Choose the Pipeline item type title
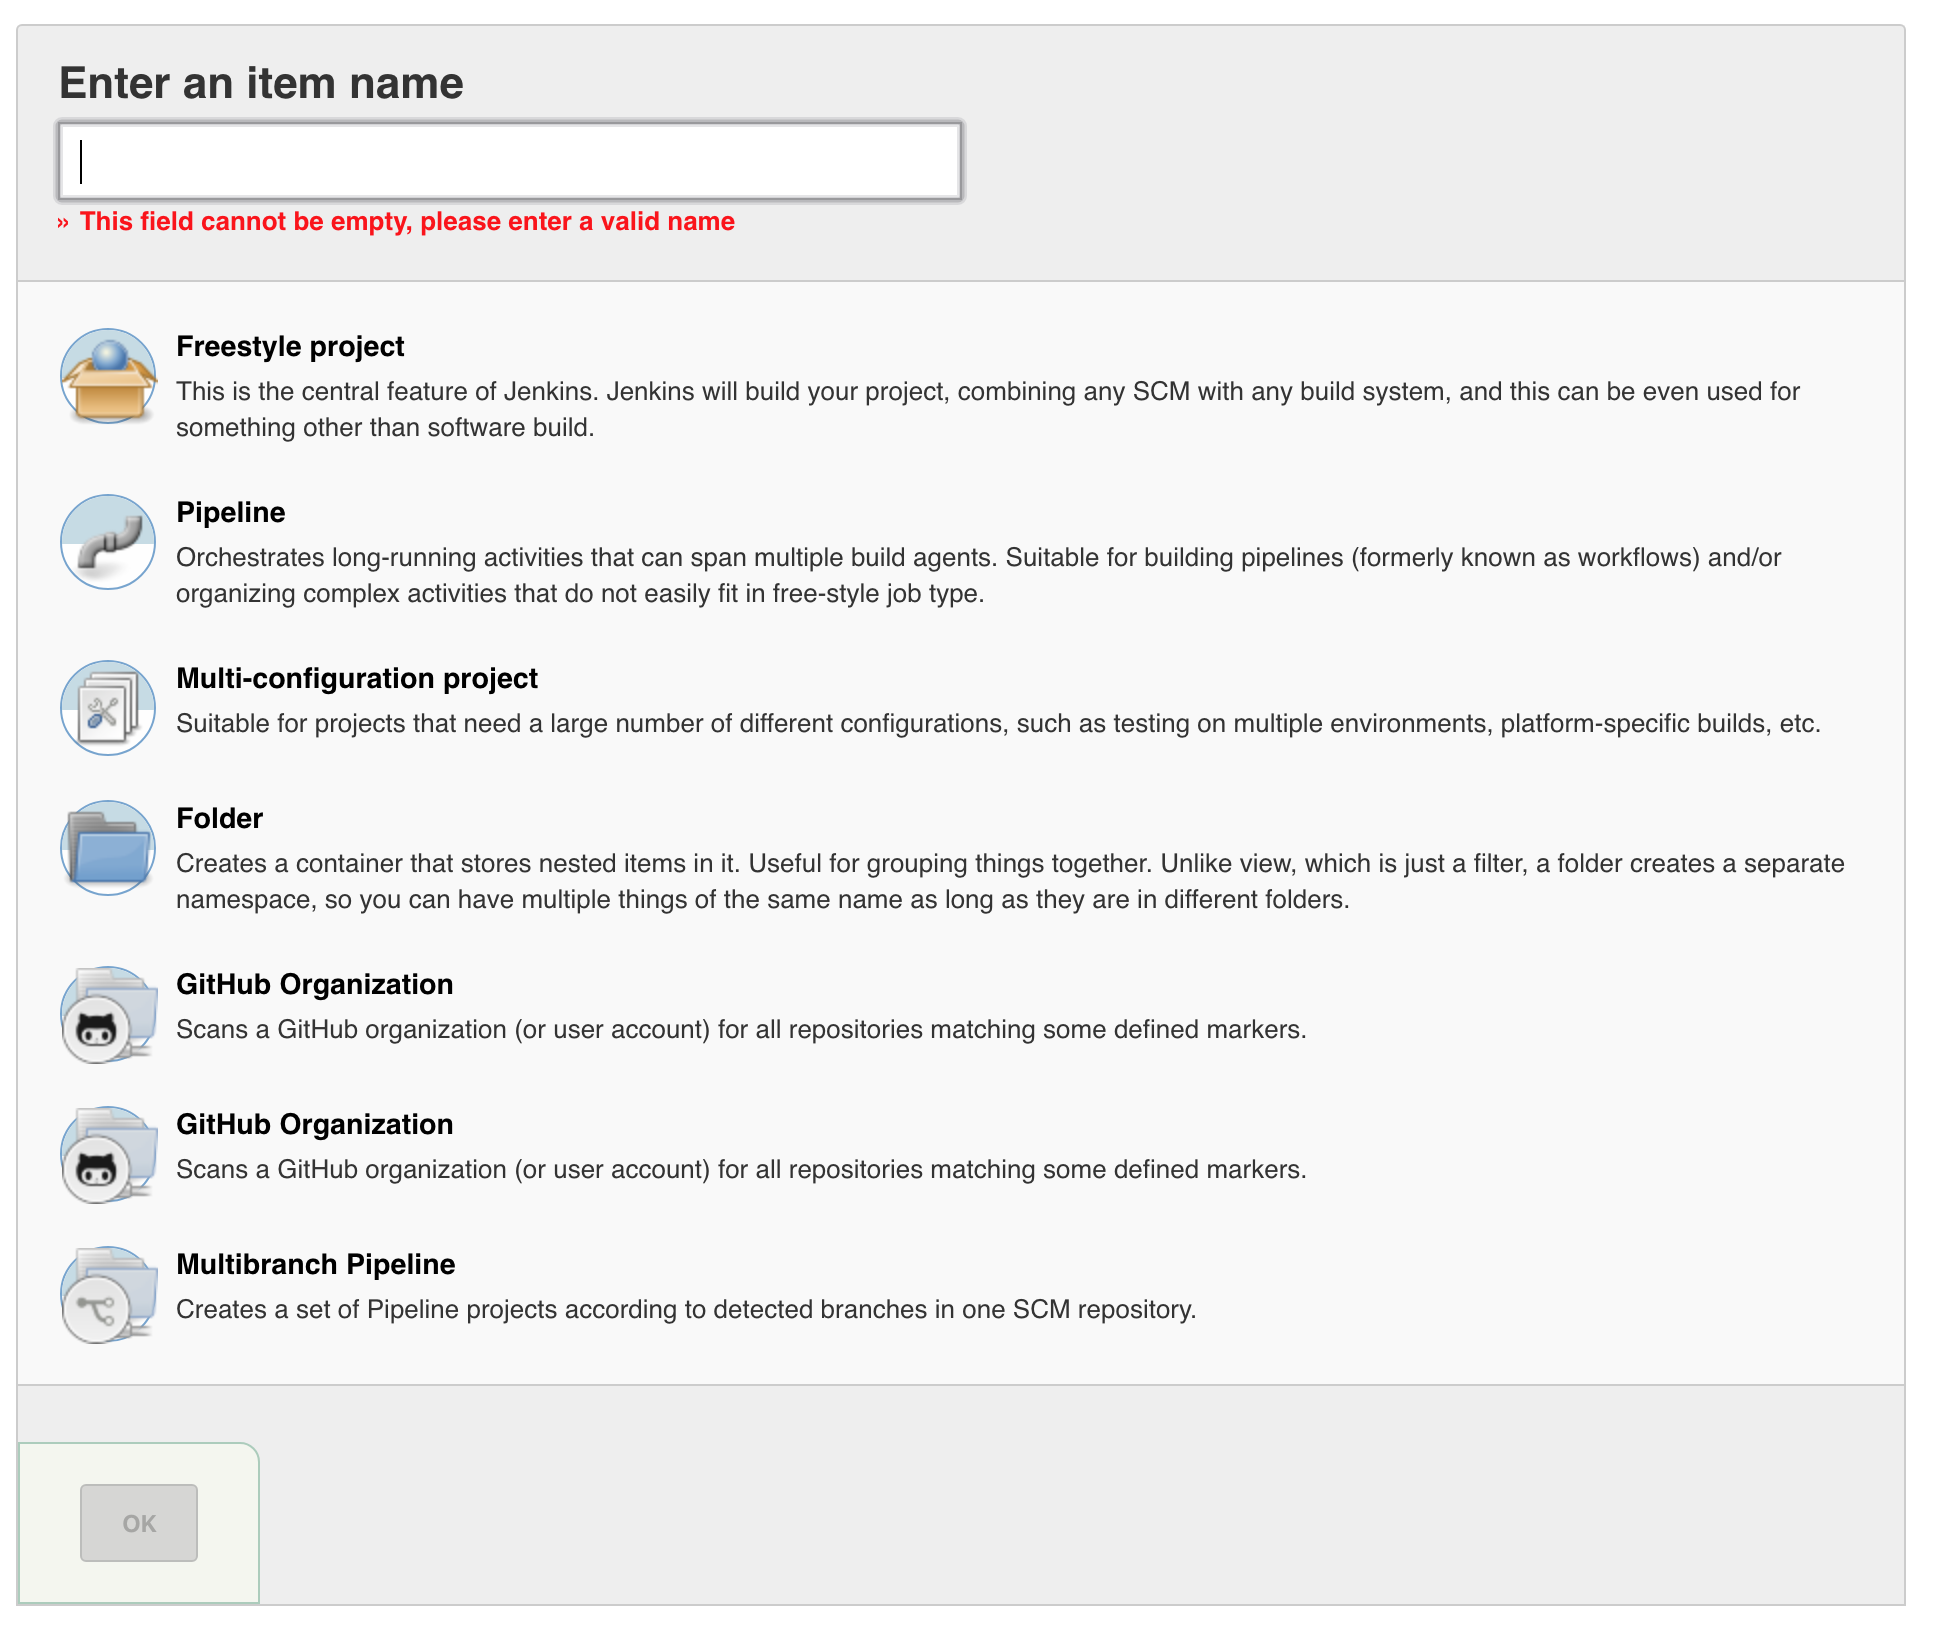1938x1636 pixels. [x=231, y=512]
